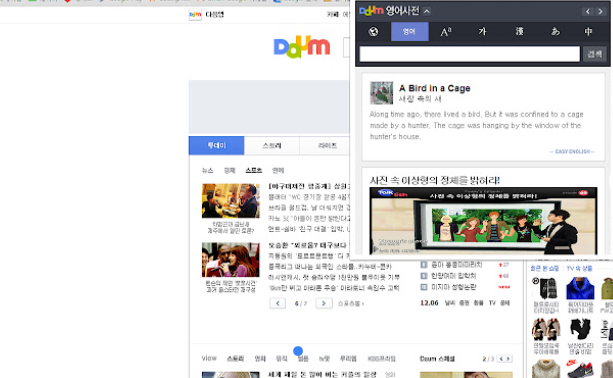Open 날씨 link beside the date
Screen dimensions: 613x378
click(x=450, y=303)
